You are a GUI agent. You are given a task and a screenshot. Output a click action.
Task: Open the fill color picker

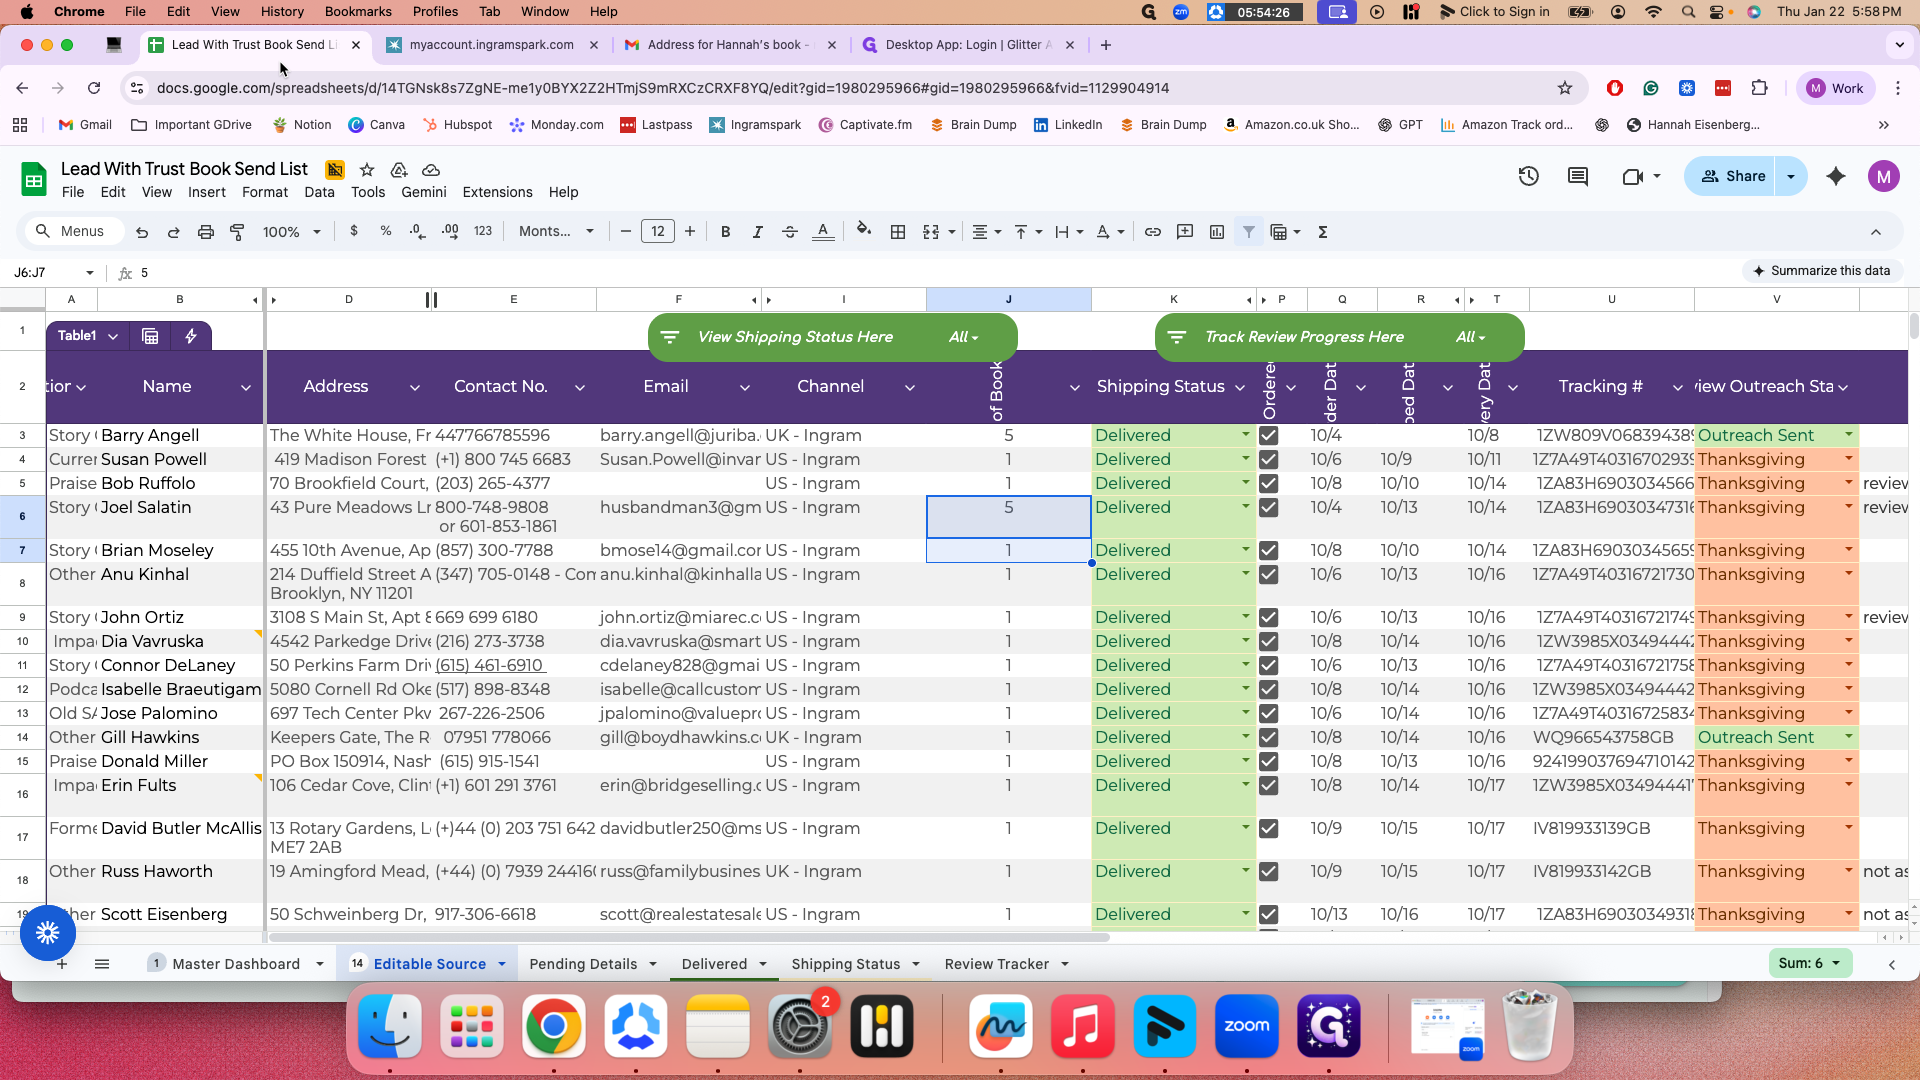point(864,232)
